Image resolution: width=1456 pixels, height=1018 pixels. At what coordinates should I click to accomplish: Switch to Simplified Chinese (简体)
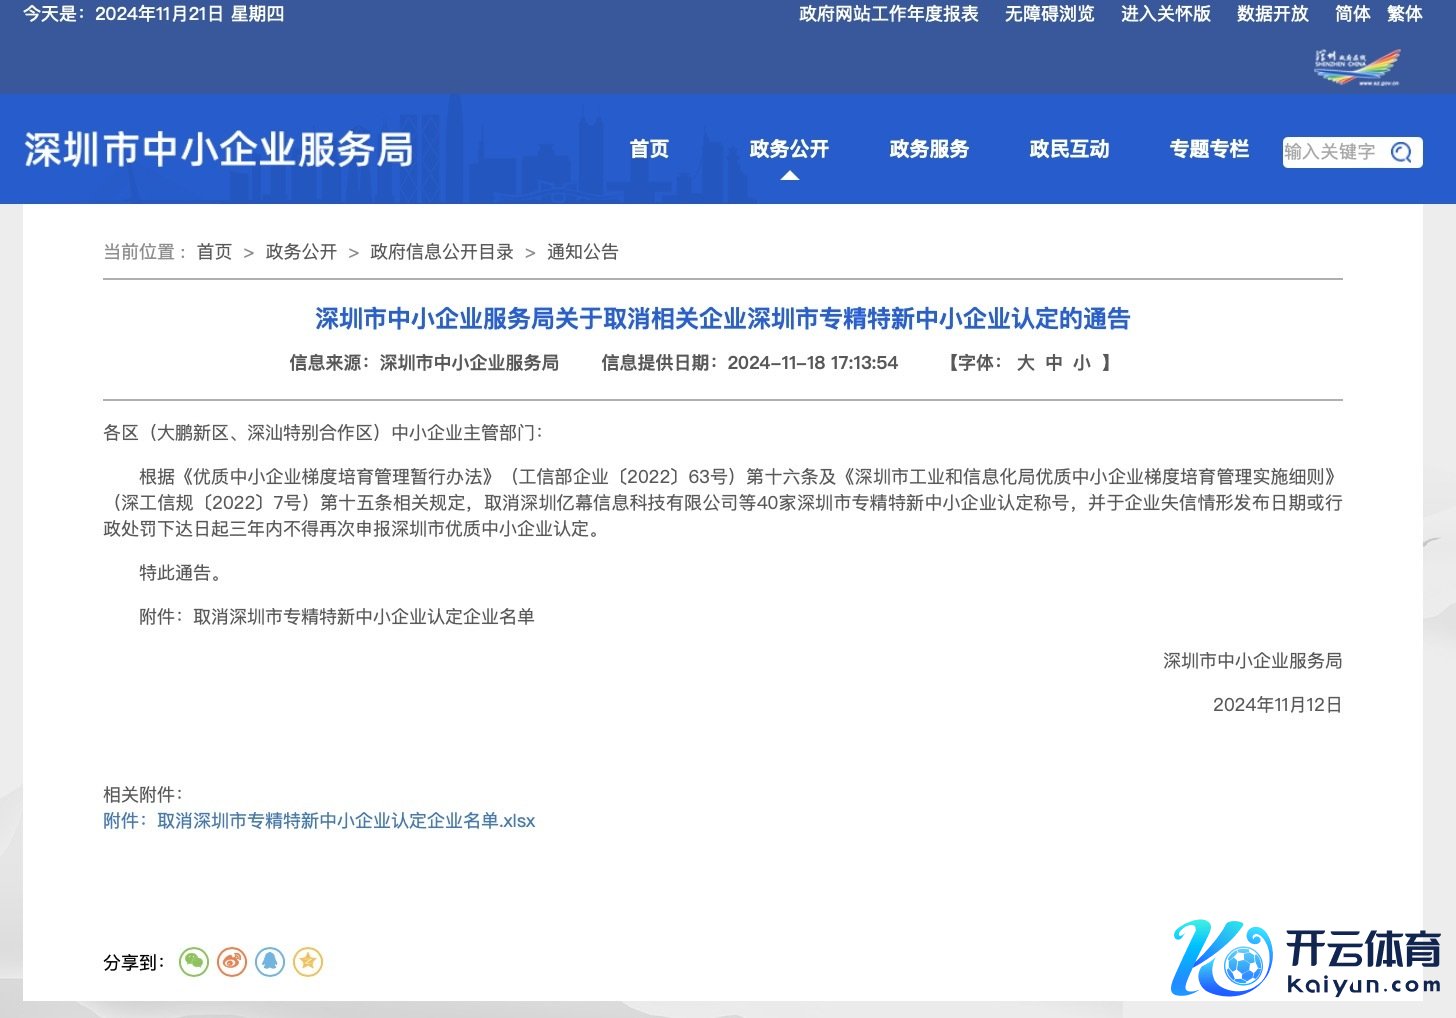pos(1352,14)
